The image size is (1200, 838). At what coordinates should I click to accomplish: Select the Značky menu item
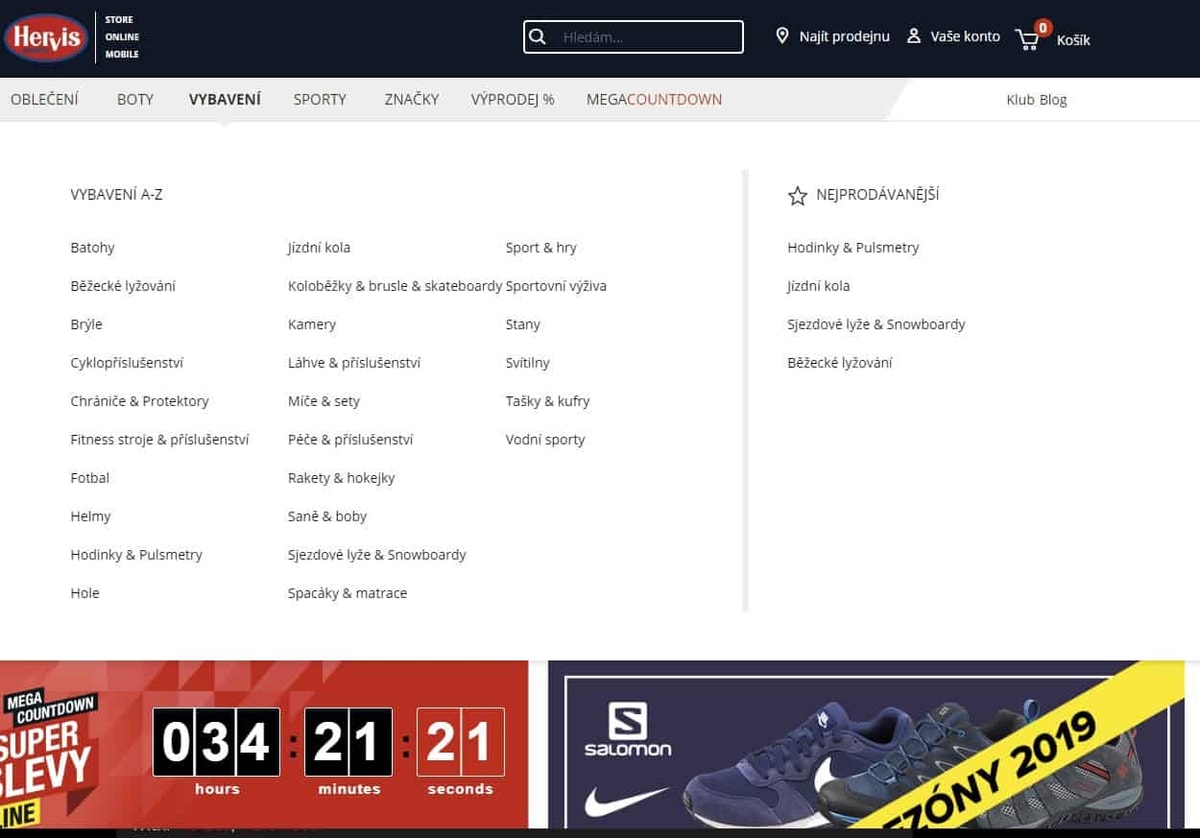pyautogui.click(x=411, y=99)
